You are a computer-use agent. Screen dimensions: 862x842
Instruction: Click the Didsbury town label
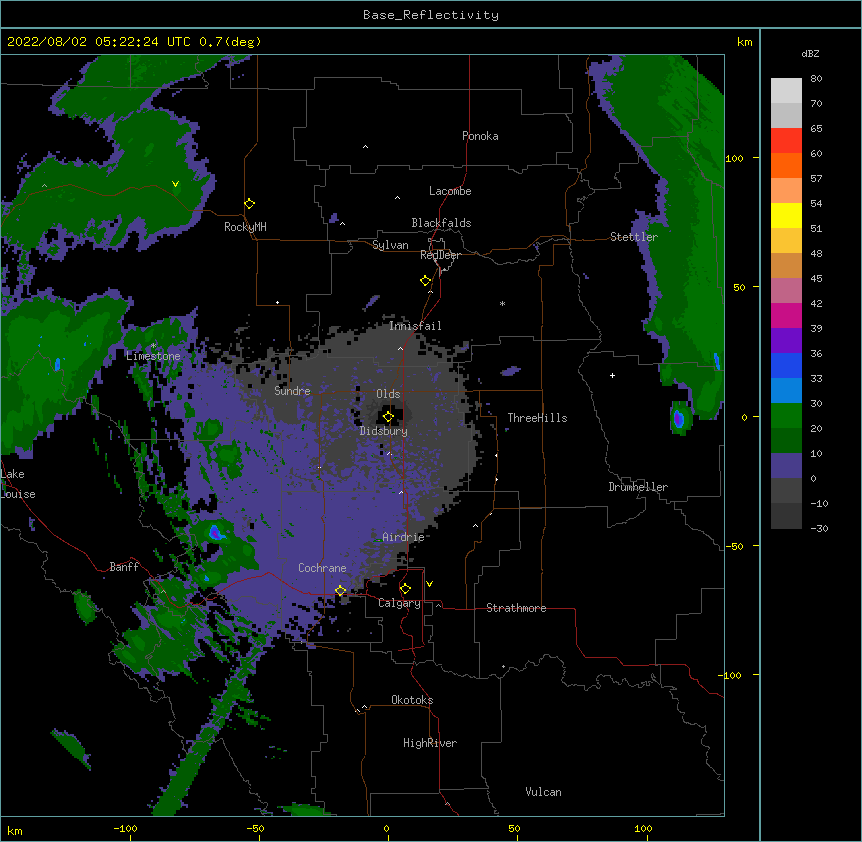coord(384,431)
